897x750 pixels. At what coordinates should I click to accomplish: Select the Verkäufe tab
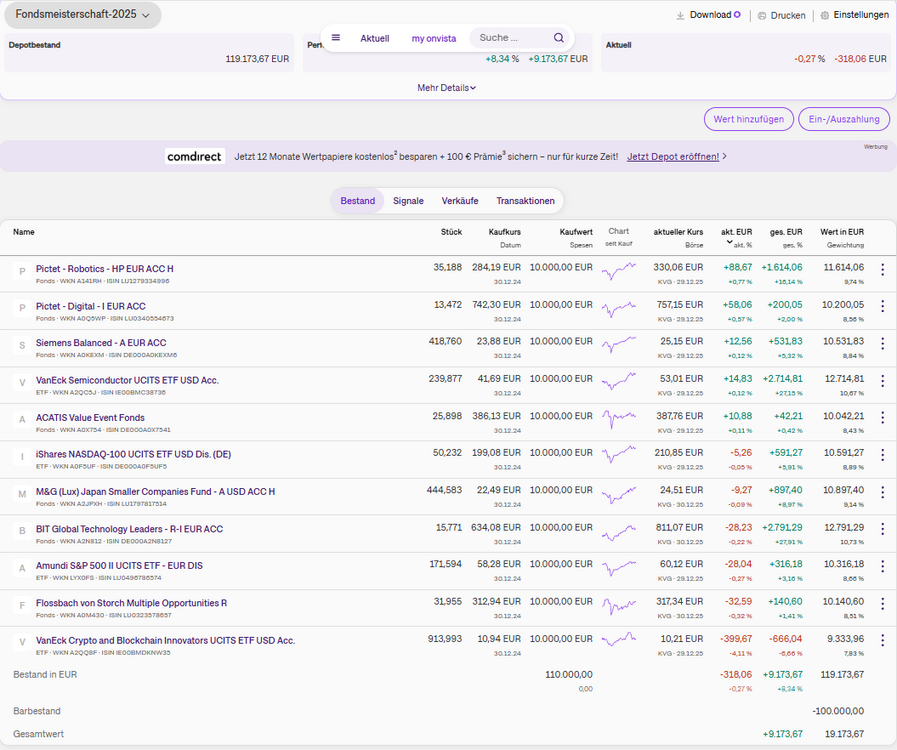pyautogui.click(x=459, y=201)
